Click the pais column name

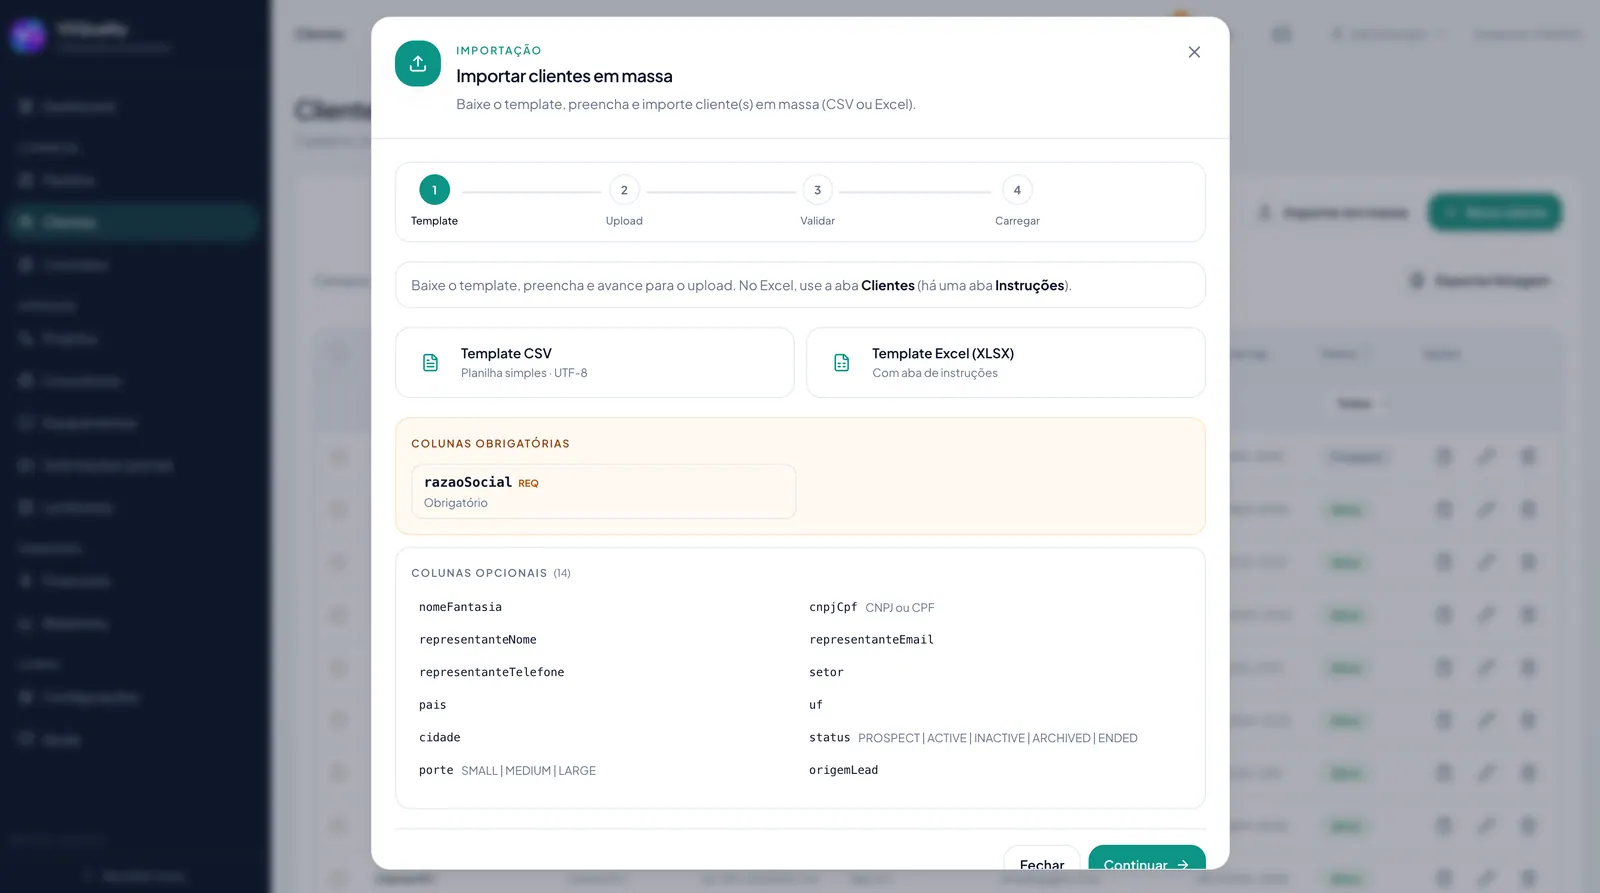(x=433, y=705)
